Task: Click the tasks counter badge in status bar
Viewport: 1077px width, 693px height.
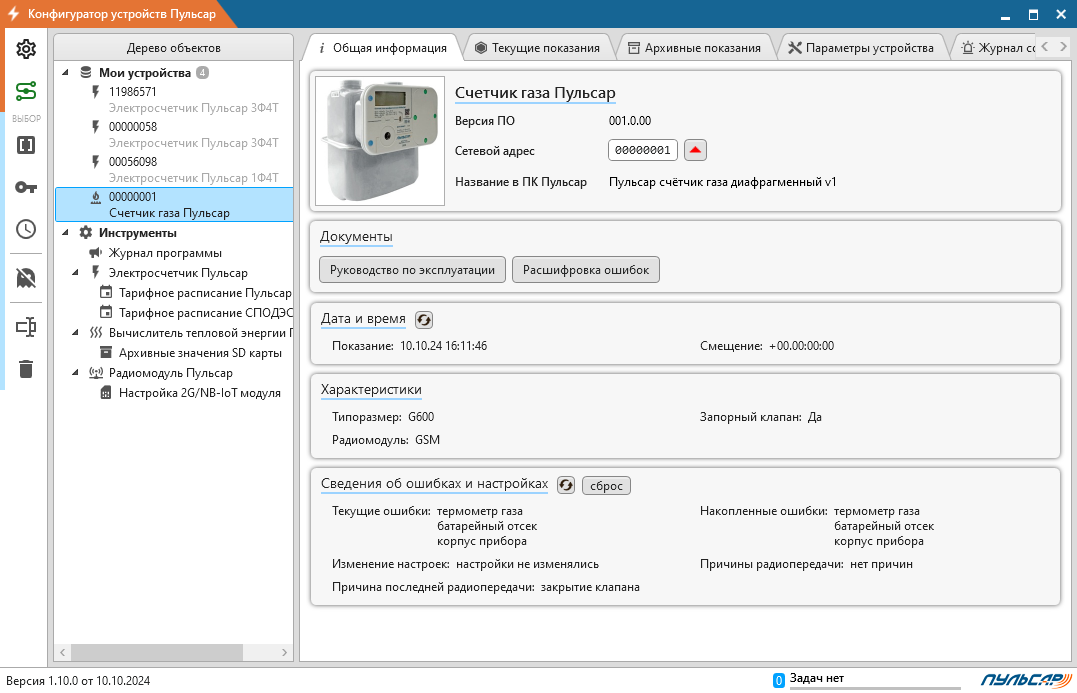Action: (779, 680)
